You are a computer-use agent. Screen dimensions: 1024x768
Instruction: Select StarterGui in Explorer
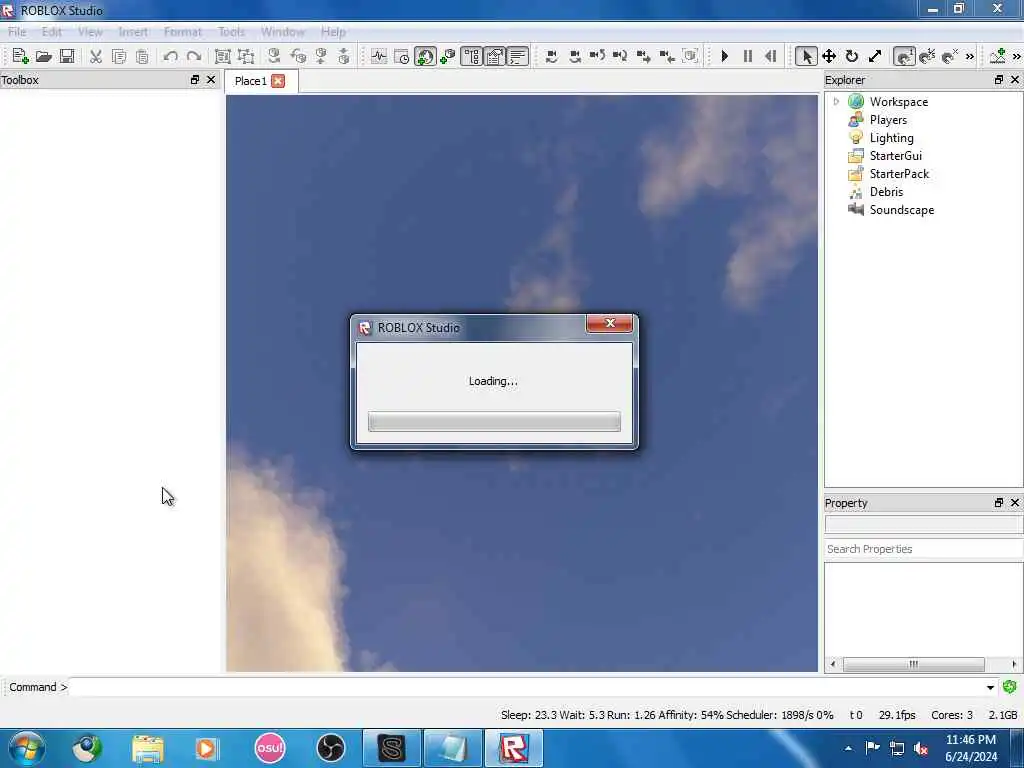click(895, 156)
